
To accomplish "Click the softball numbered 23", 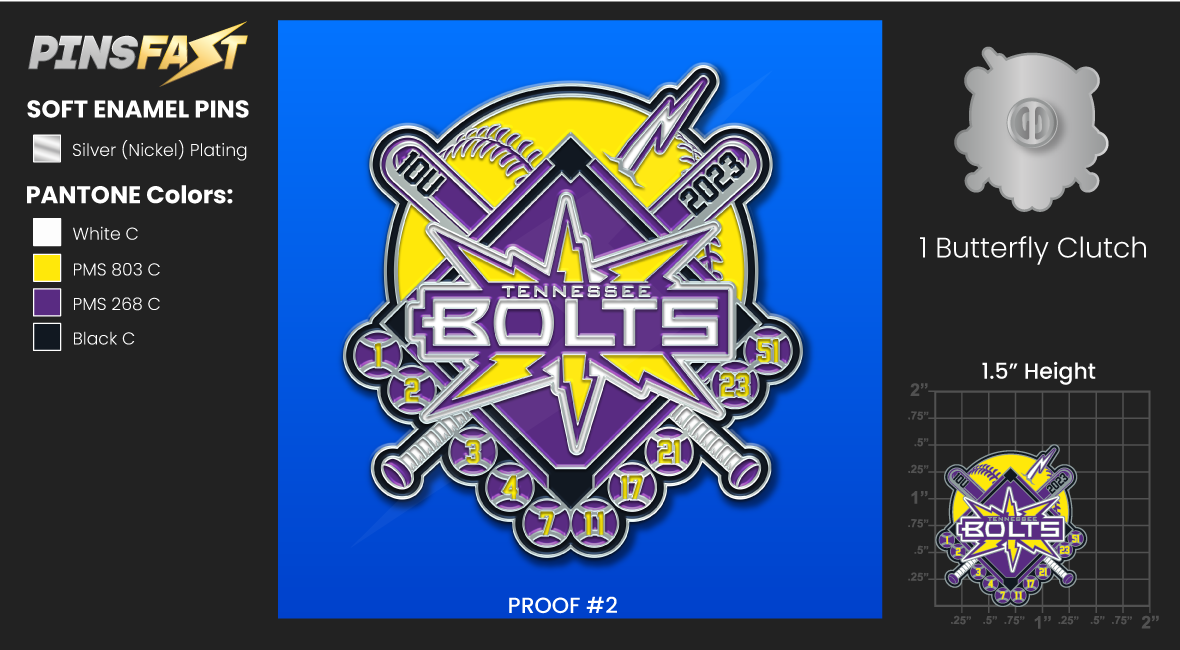I will (734, 386).
